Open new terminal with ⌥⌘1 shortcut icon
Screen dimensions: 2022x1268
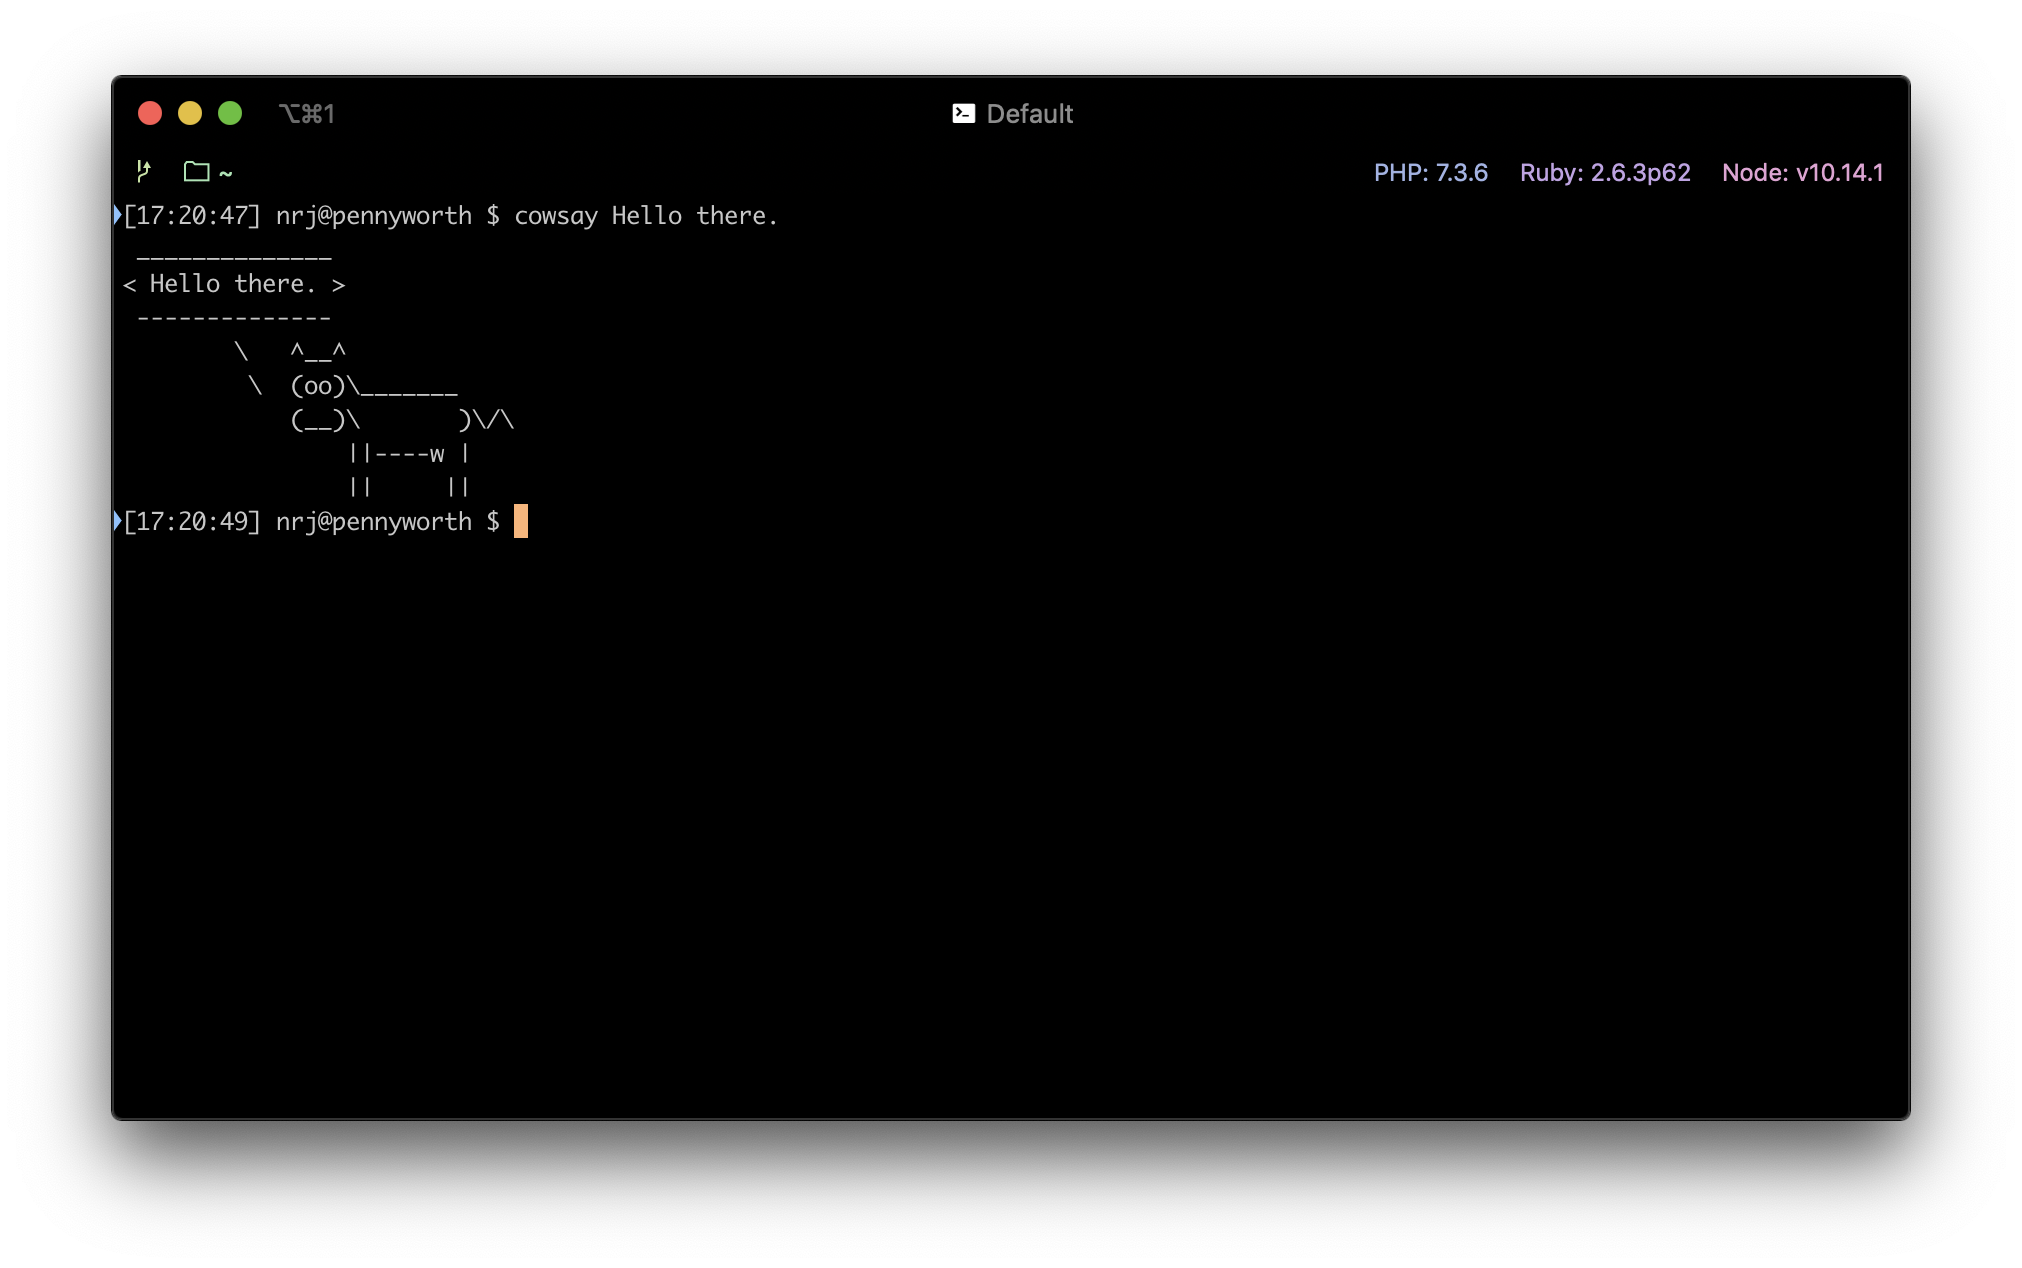pyautogui.click(x=311, y=114)
